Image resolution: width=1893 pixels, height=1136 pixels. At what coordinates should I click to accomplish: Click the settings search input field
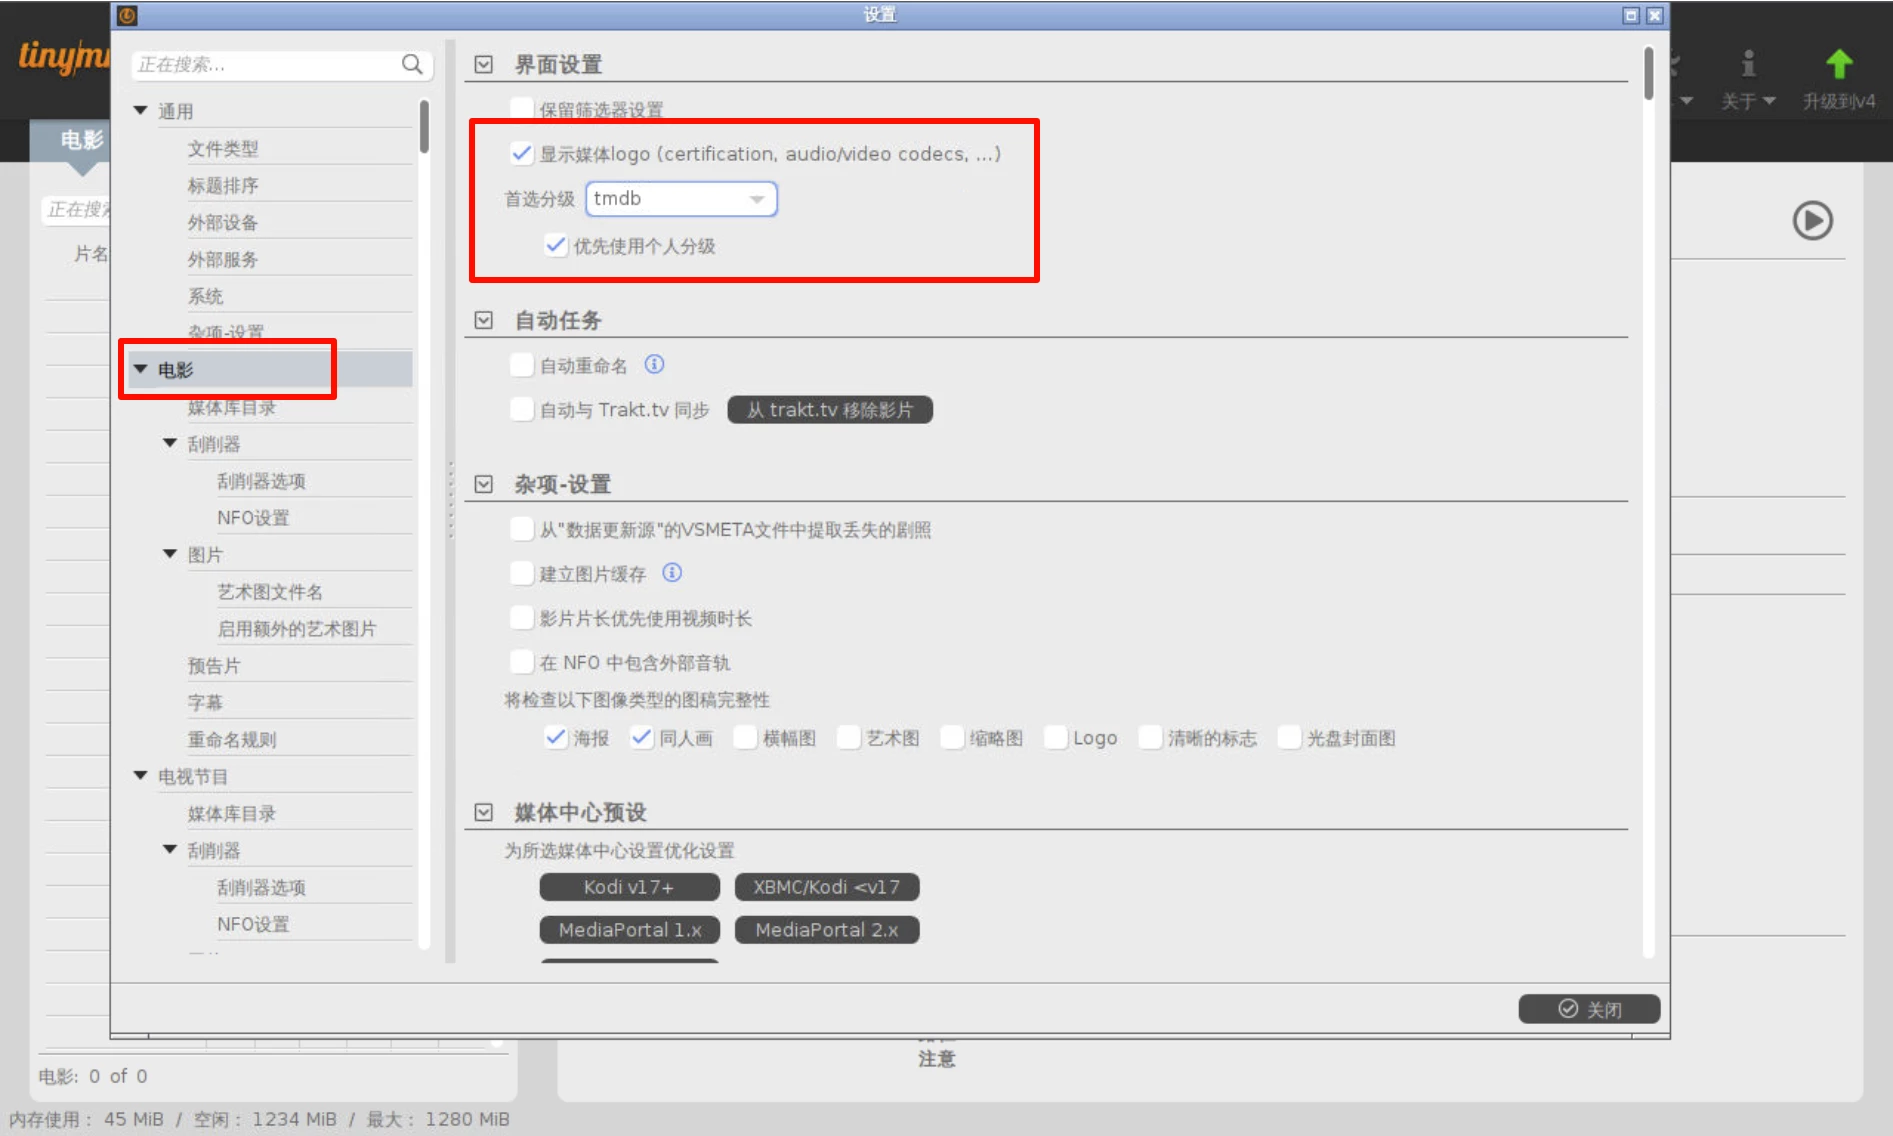(x=265, y=65)
